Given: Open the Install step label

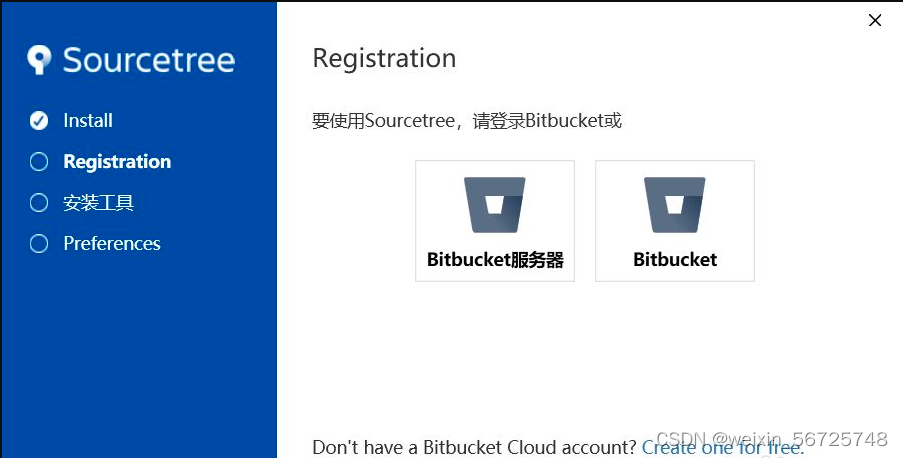Looking at the screenshot, I should click(x=88, y=120).
